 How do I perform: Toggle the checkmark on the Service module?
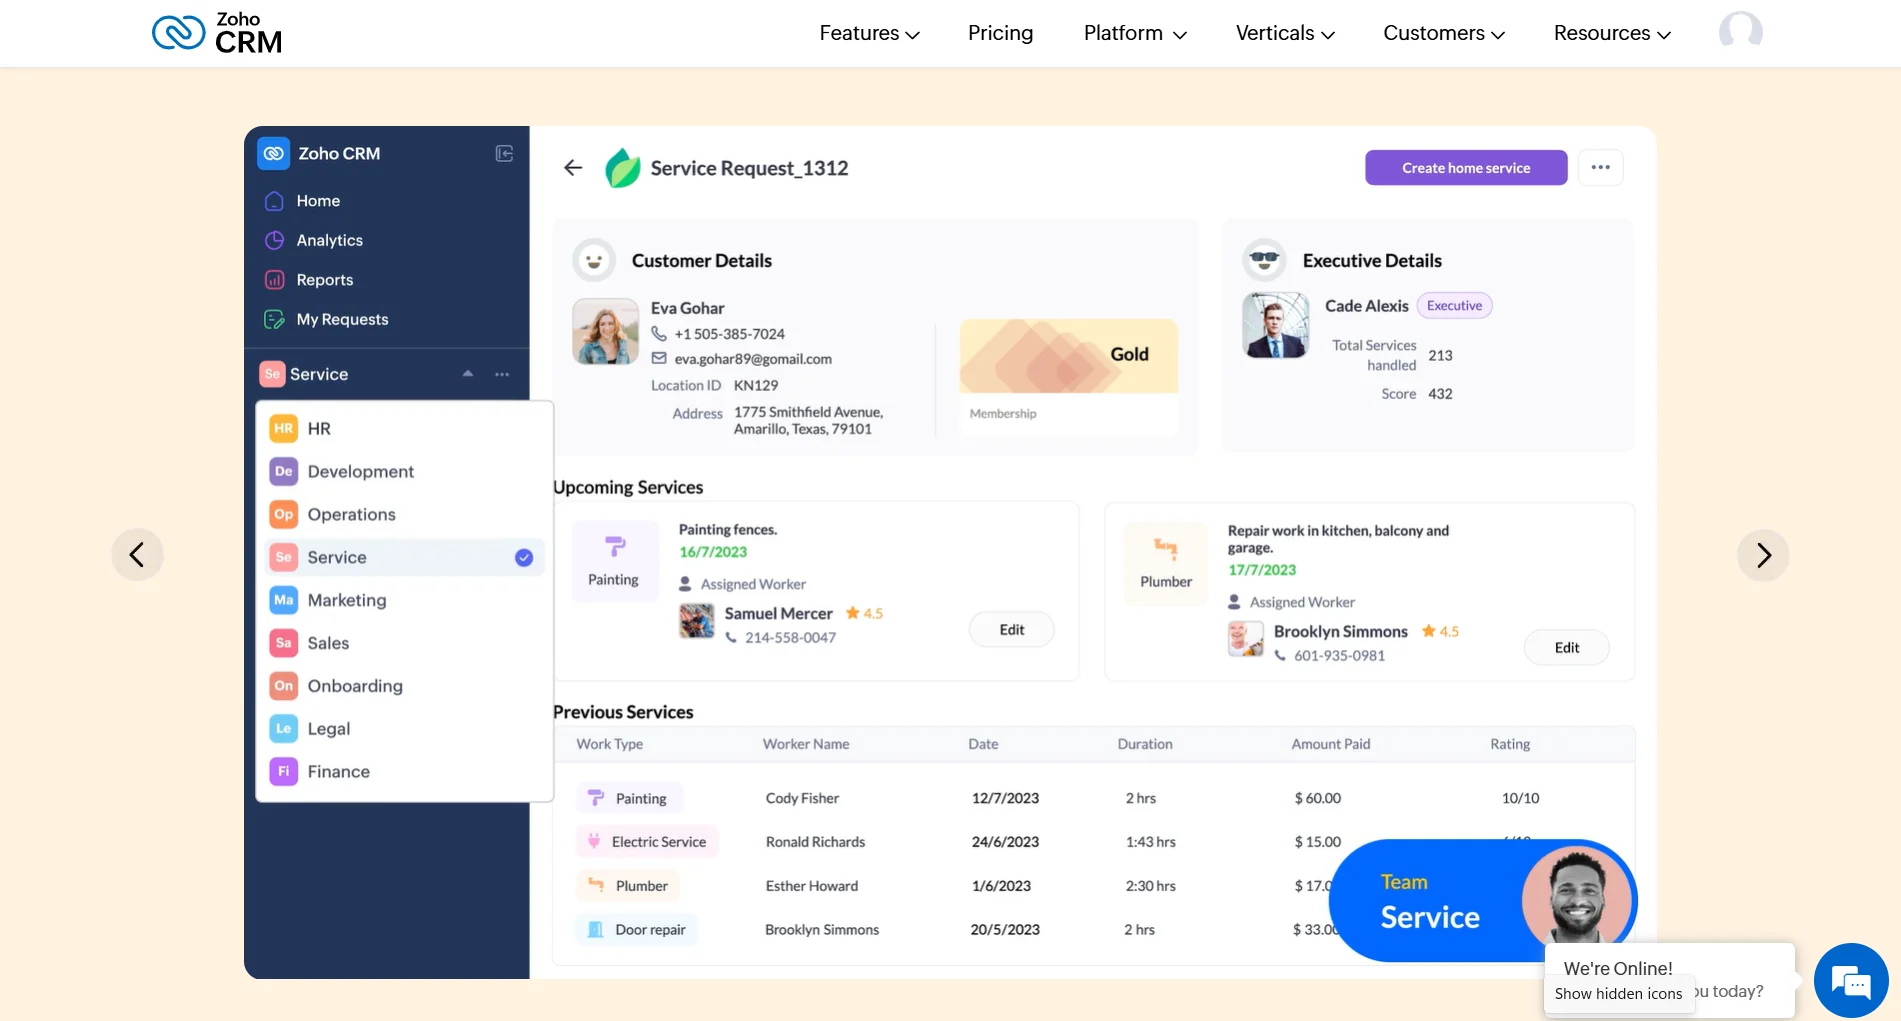click(x=523, y=557)
